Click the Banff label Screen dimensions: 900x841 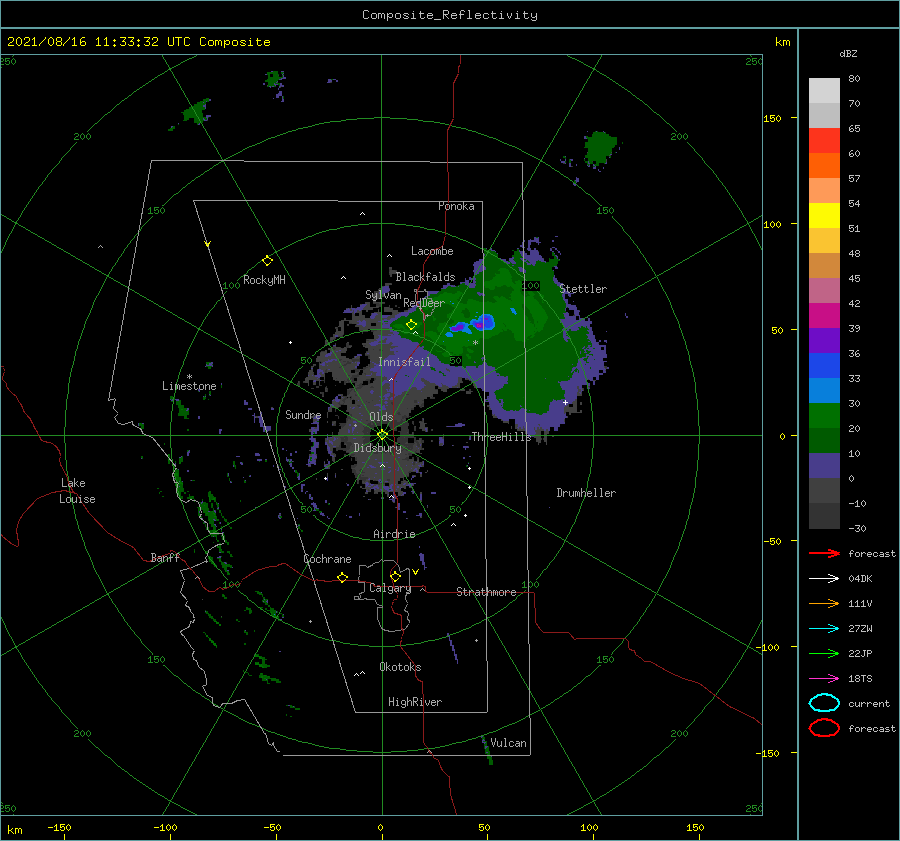[x=165, y=557]
